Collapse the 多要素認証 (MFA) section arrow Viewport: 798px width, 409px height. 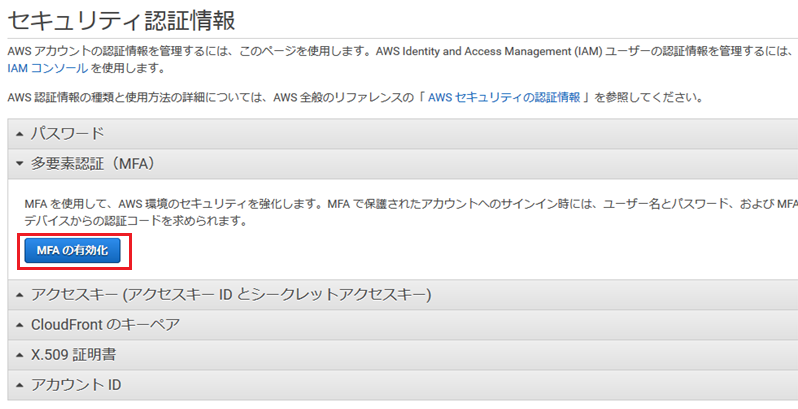click(x=20, y=164)
